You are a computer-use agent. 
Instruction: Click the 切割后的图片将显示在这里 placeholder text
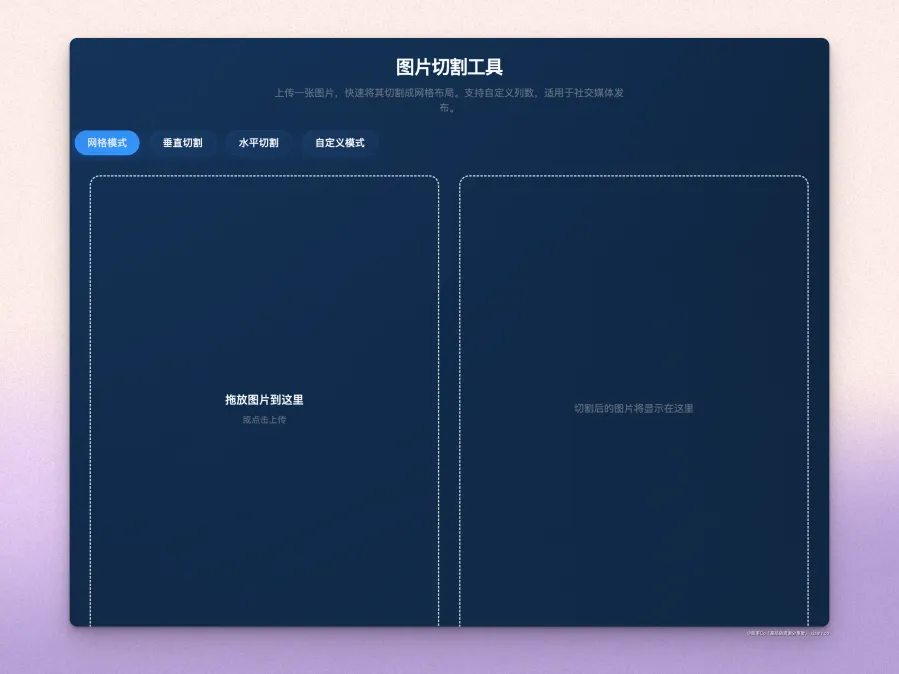[634, 408]
